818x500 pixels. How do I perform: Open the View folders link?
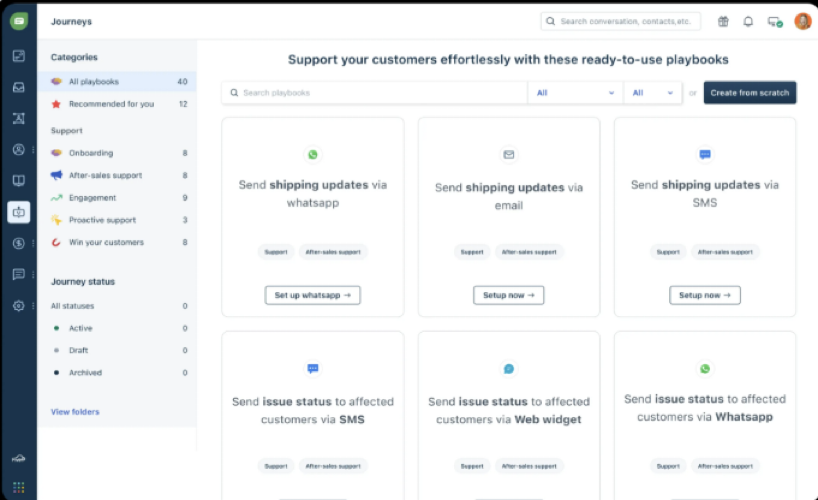[75, 412]
